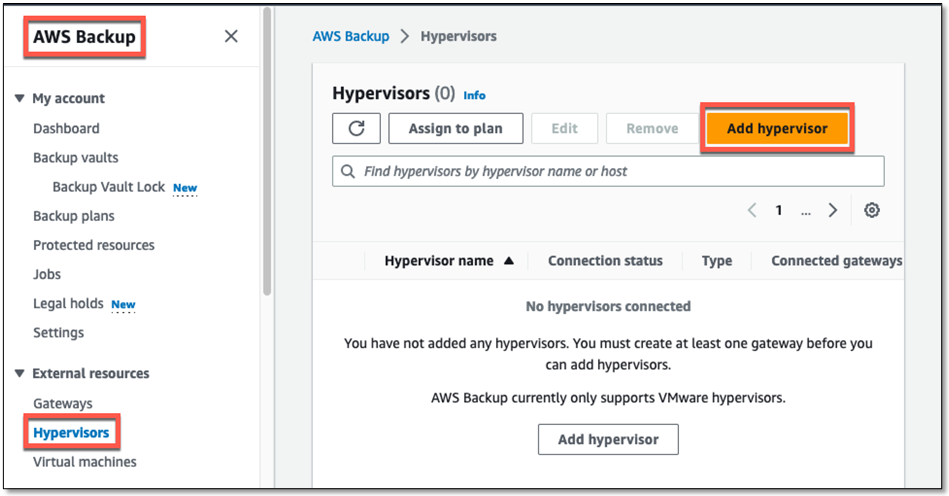
Task: Click the Hypervisor name column header
Action: (439, 261)
